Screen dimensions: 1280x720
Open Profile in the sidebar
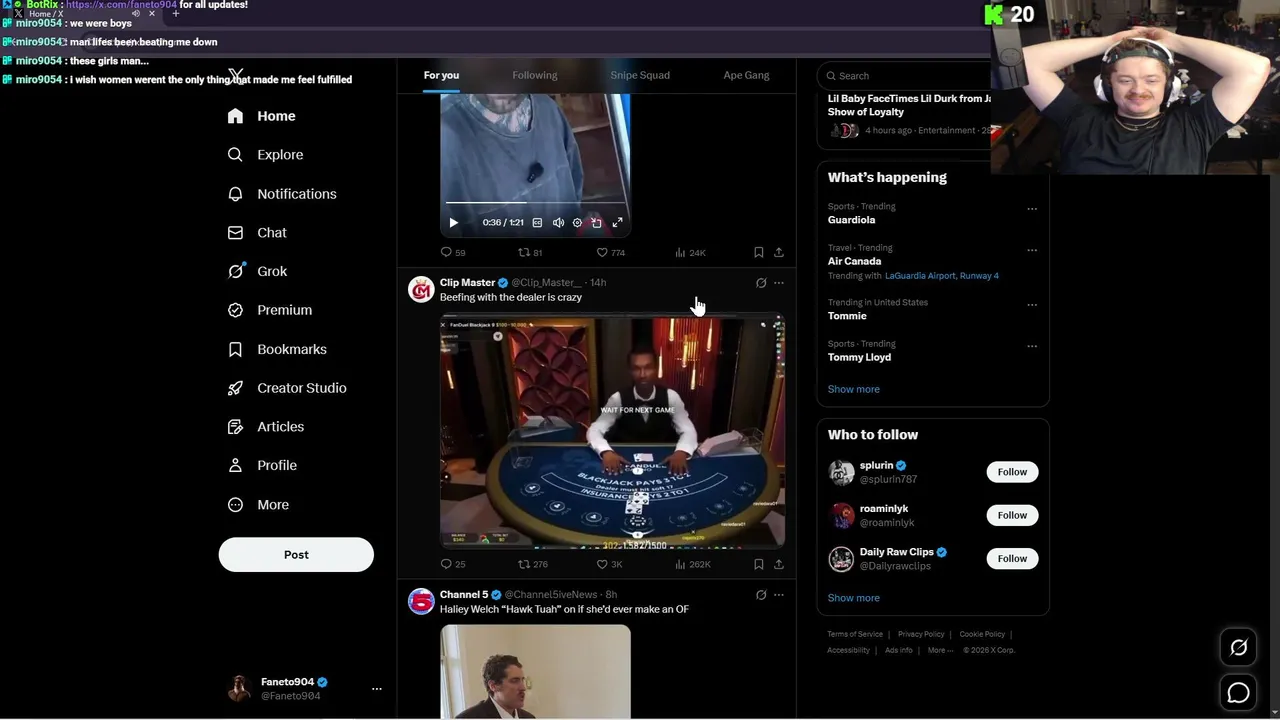[x=261, y=465]
